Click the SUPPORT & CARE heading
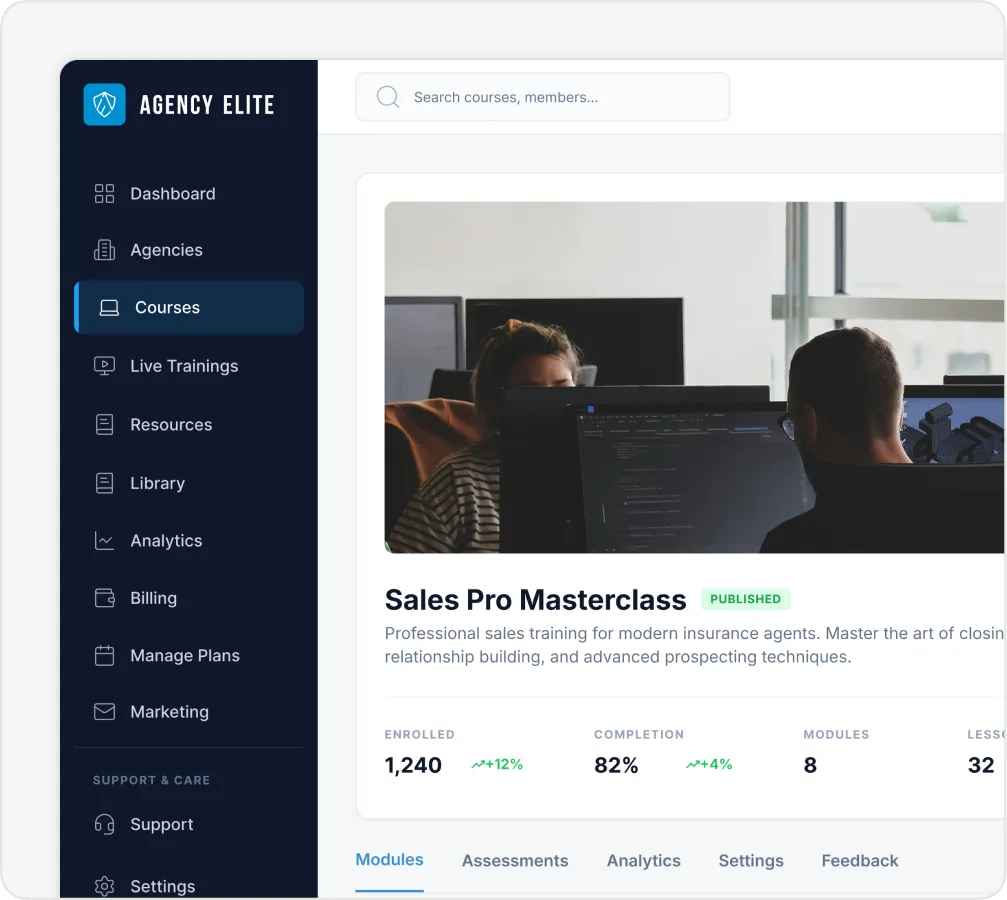Image resolution: width=1007 pixels, height=900 pixels. pyautogui.click(x=151, y=780)
